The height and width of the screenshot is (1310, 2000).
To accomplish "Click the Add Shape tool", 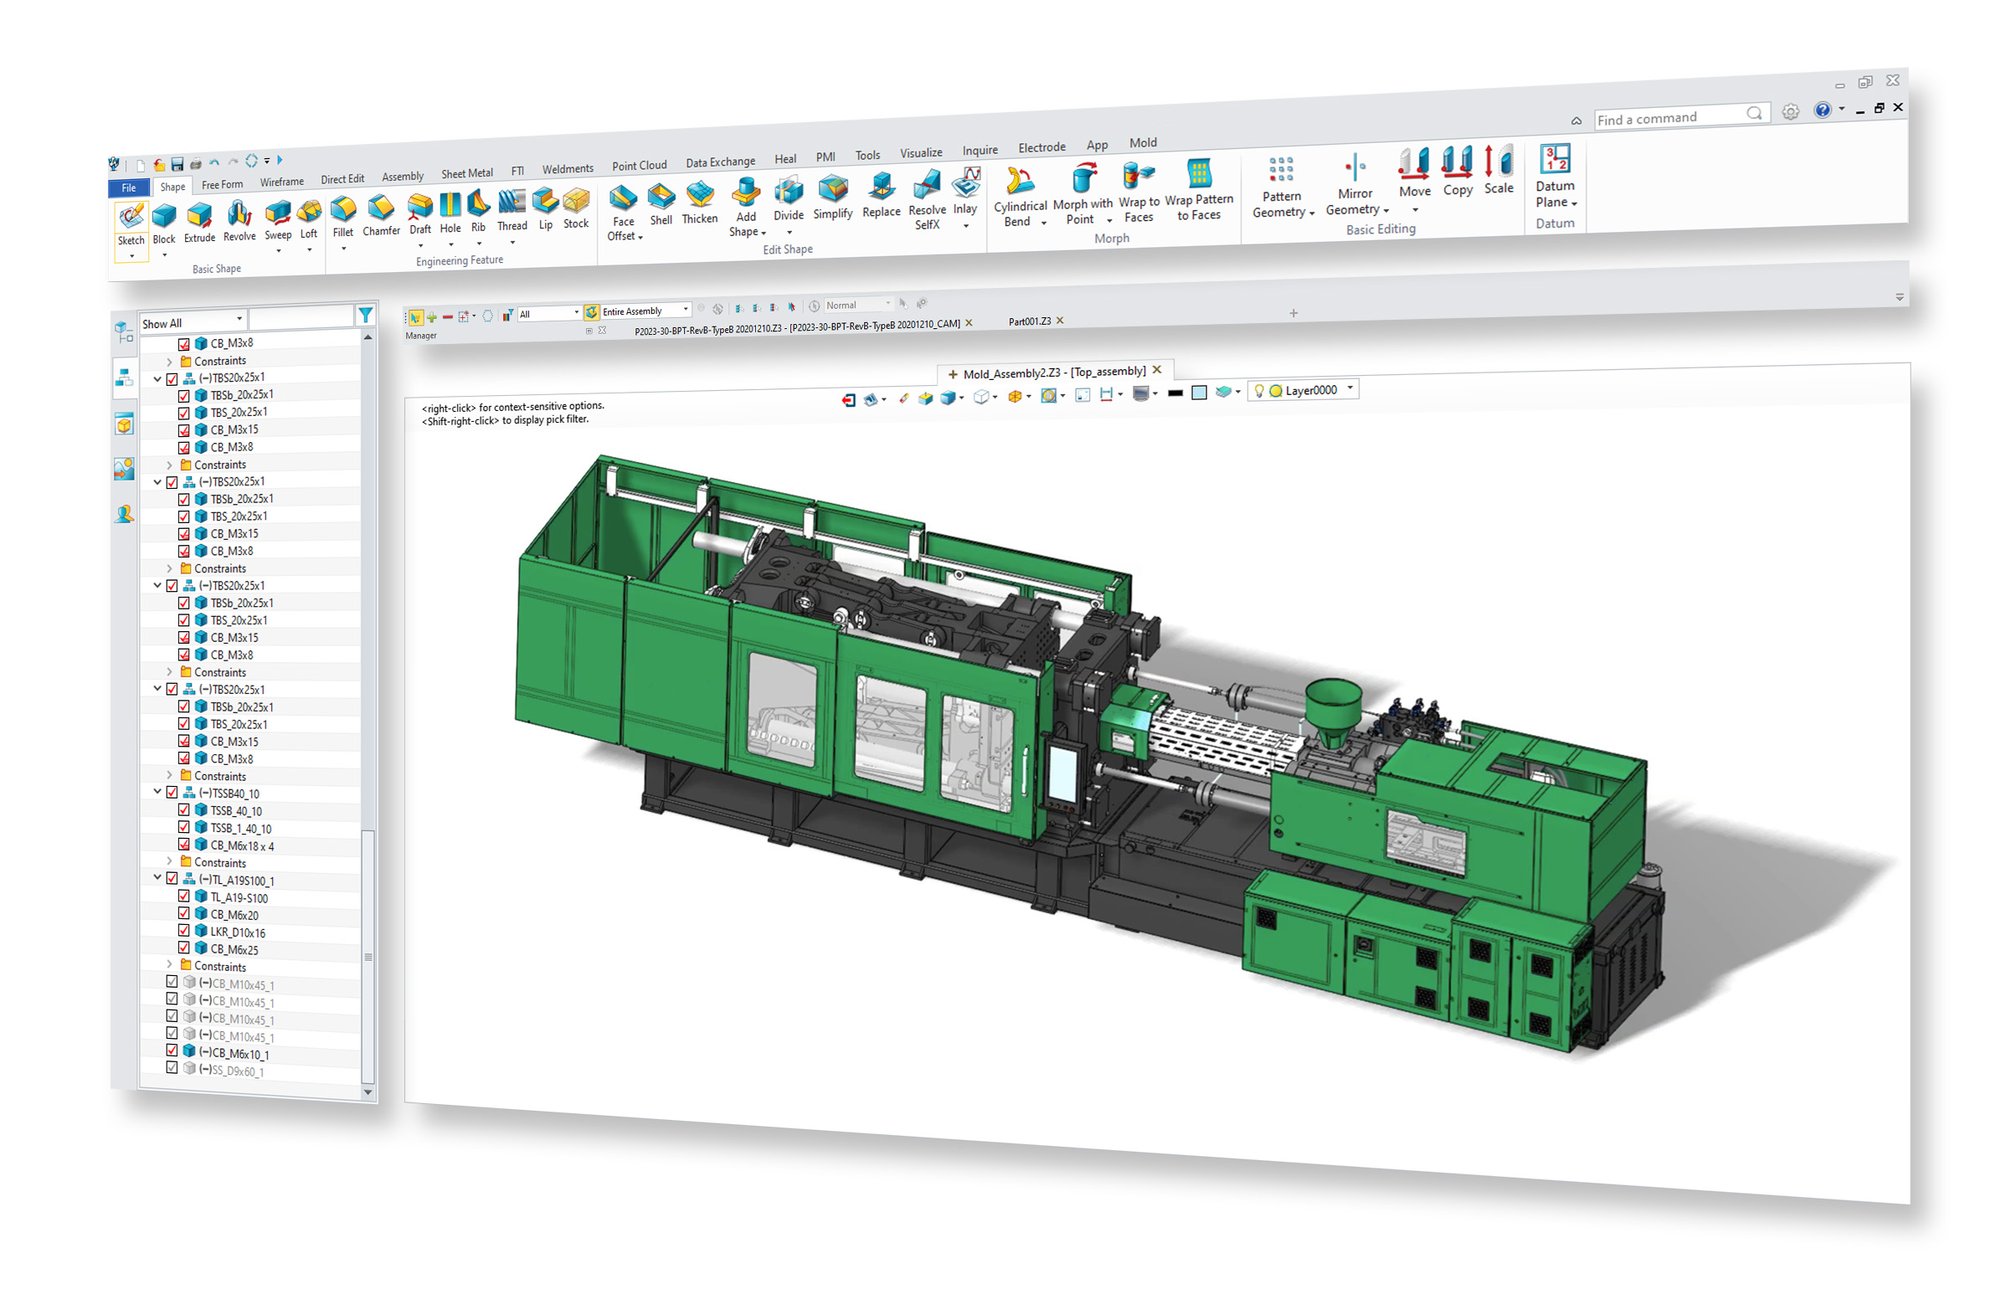I will click(x=746, y=208).
